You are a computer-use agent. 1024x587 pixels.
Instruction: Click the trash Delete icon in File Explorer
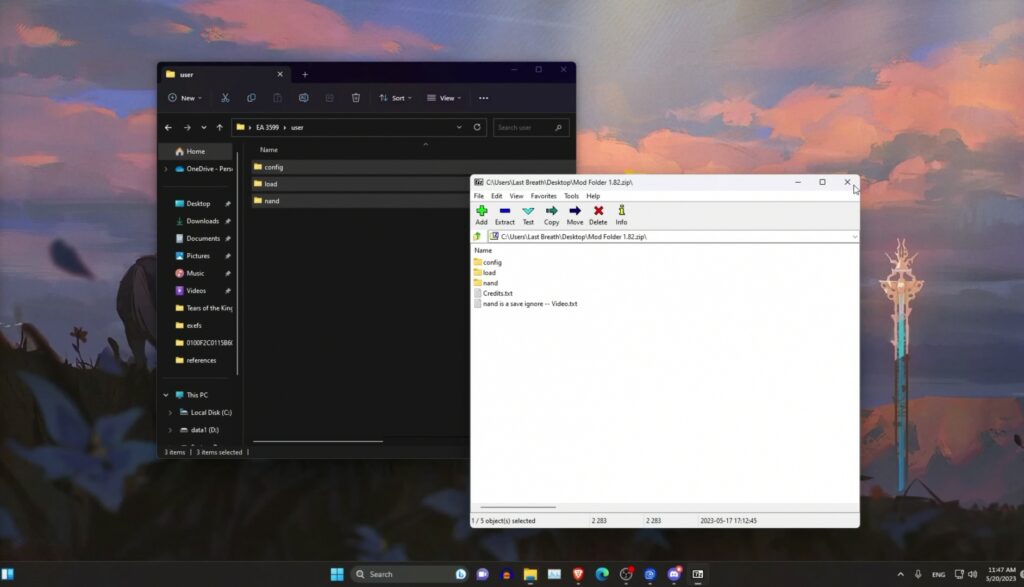point(356,98)
